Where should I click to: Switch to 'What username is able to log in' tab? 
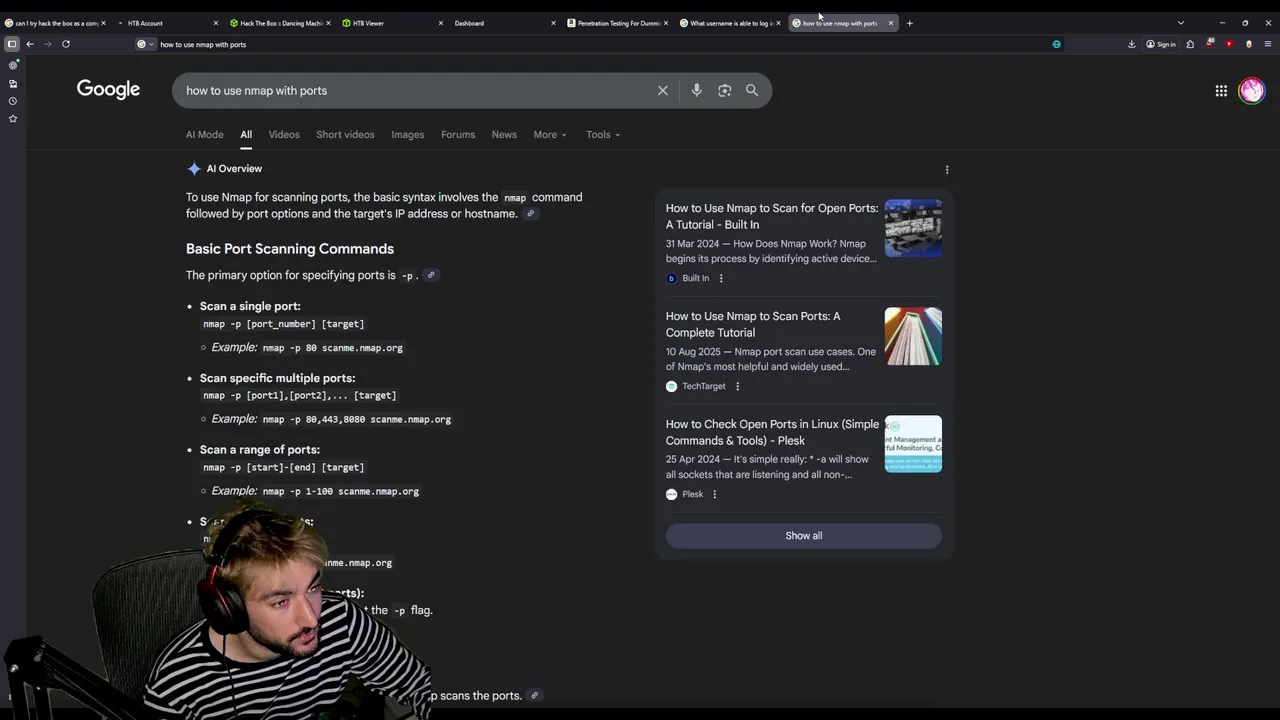pyautogui.click(x=729, y=23)
